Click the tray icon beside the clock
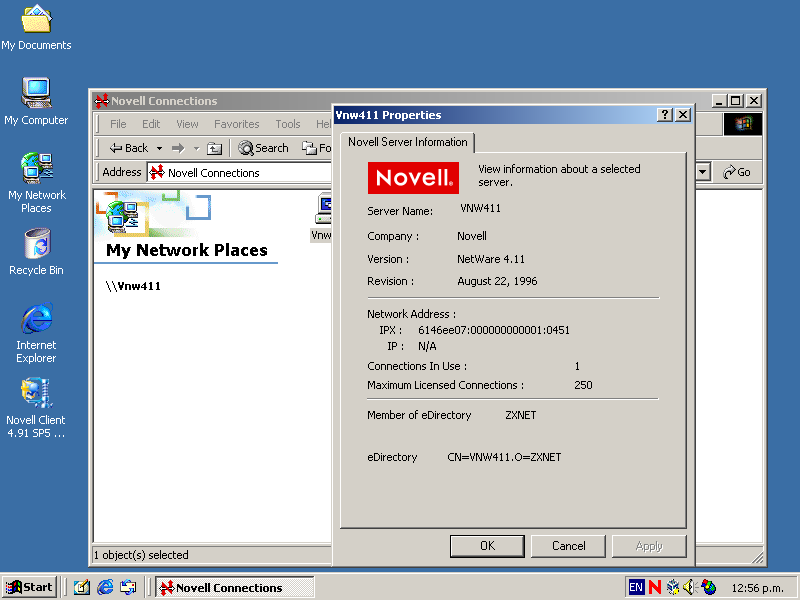The width and height of the screenshot is (800, 600). point(709,587)
